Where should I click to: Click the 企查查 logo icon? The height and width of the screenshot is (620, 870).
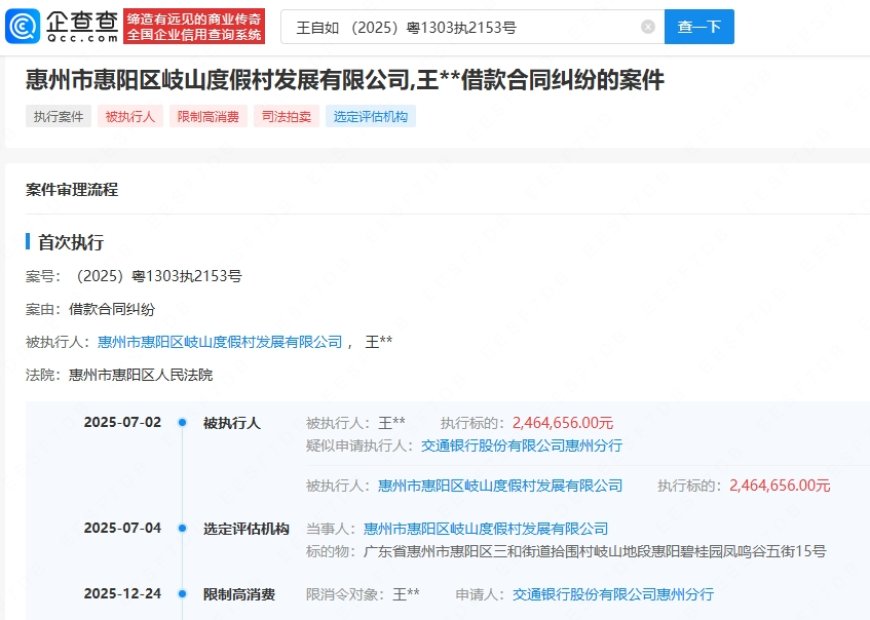tap(20, 22)
